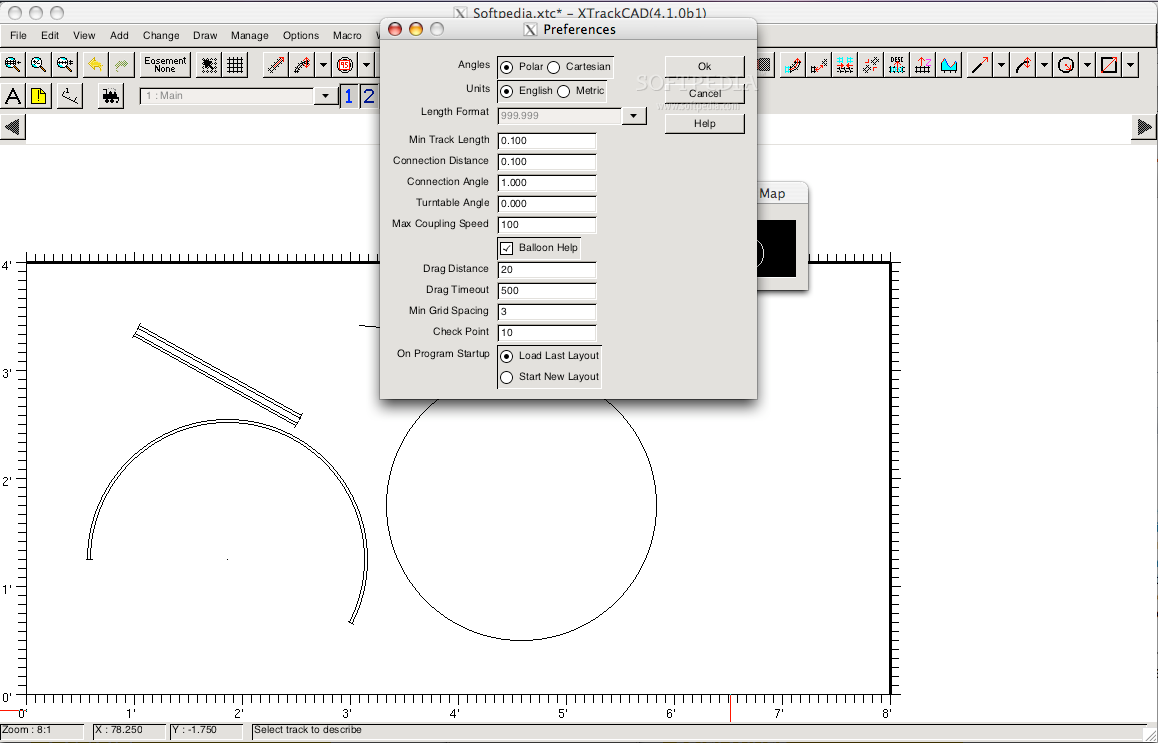Image resolution: width=1158 pixels, height=743 pixels.
Task: Select the join tracks tool
Action: pos(819,65)
